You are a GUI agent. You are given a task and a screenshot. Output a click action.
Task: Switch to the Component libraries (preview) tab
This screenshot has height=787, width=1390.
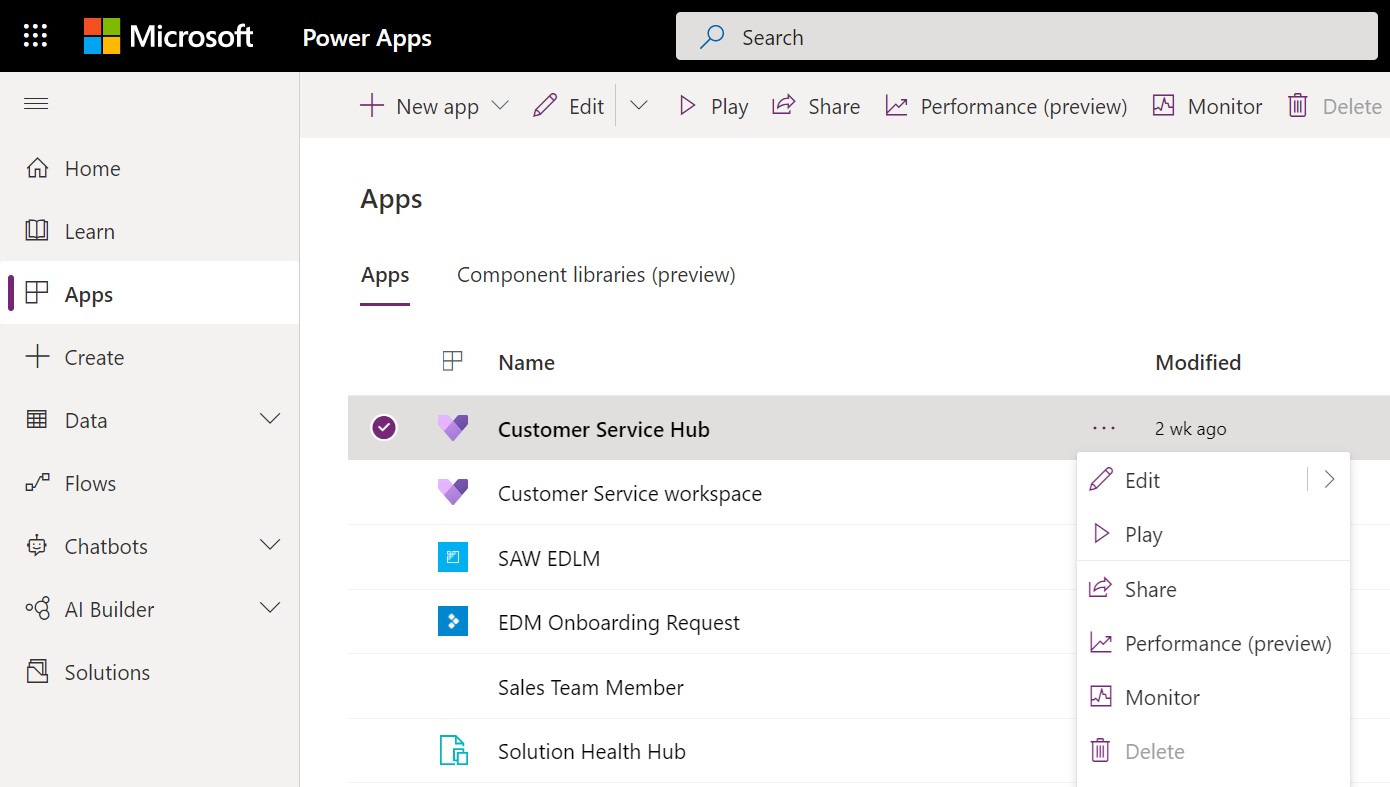tap(595, 274)
